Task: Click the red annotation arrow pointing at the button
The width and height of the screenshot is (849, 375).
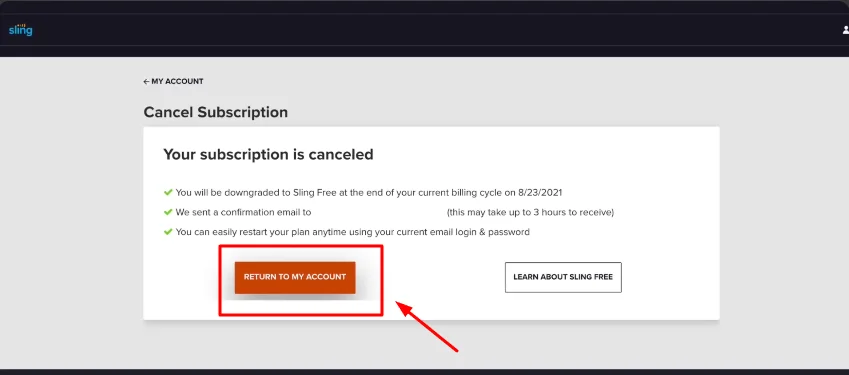Action: [428, 326]
